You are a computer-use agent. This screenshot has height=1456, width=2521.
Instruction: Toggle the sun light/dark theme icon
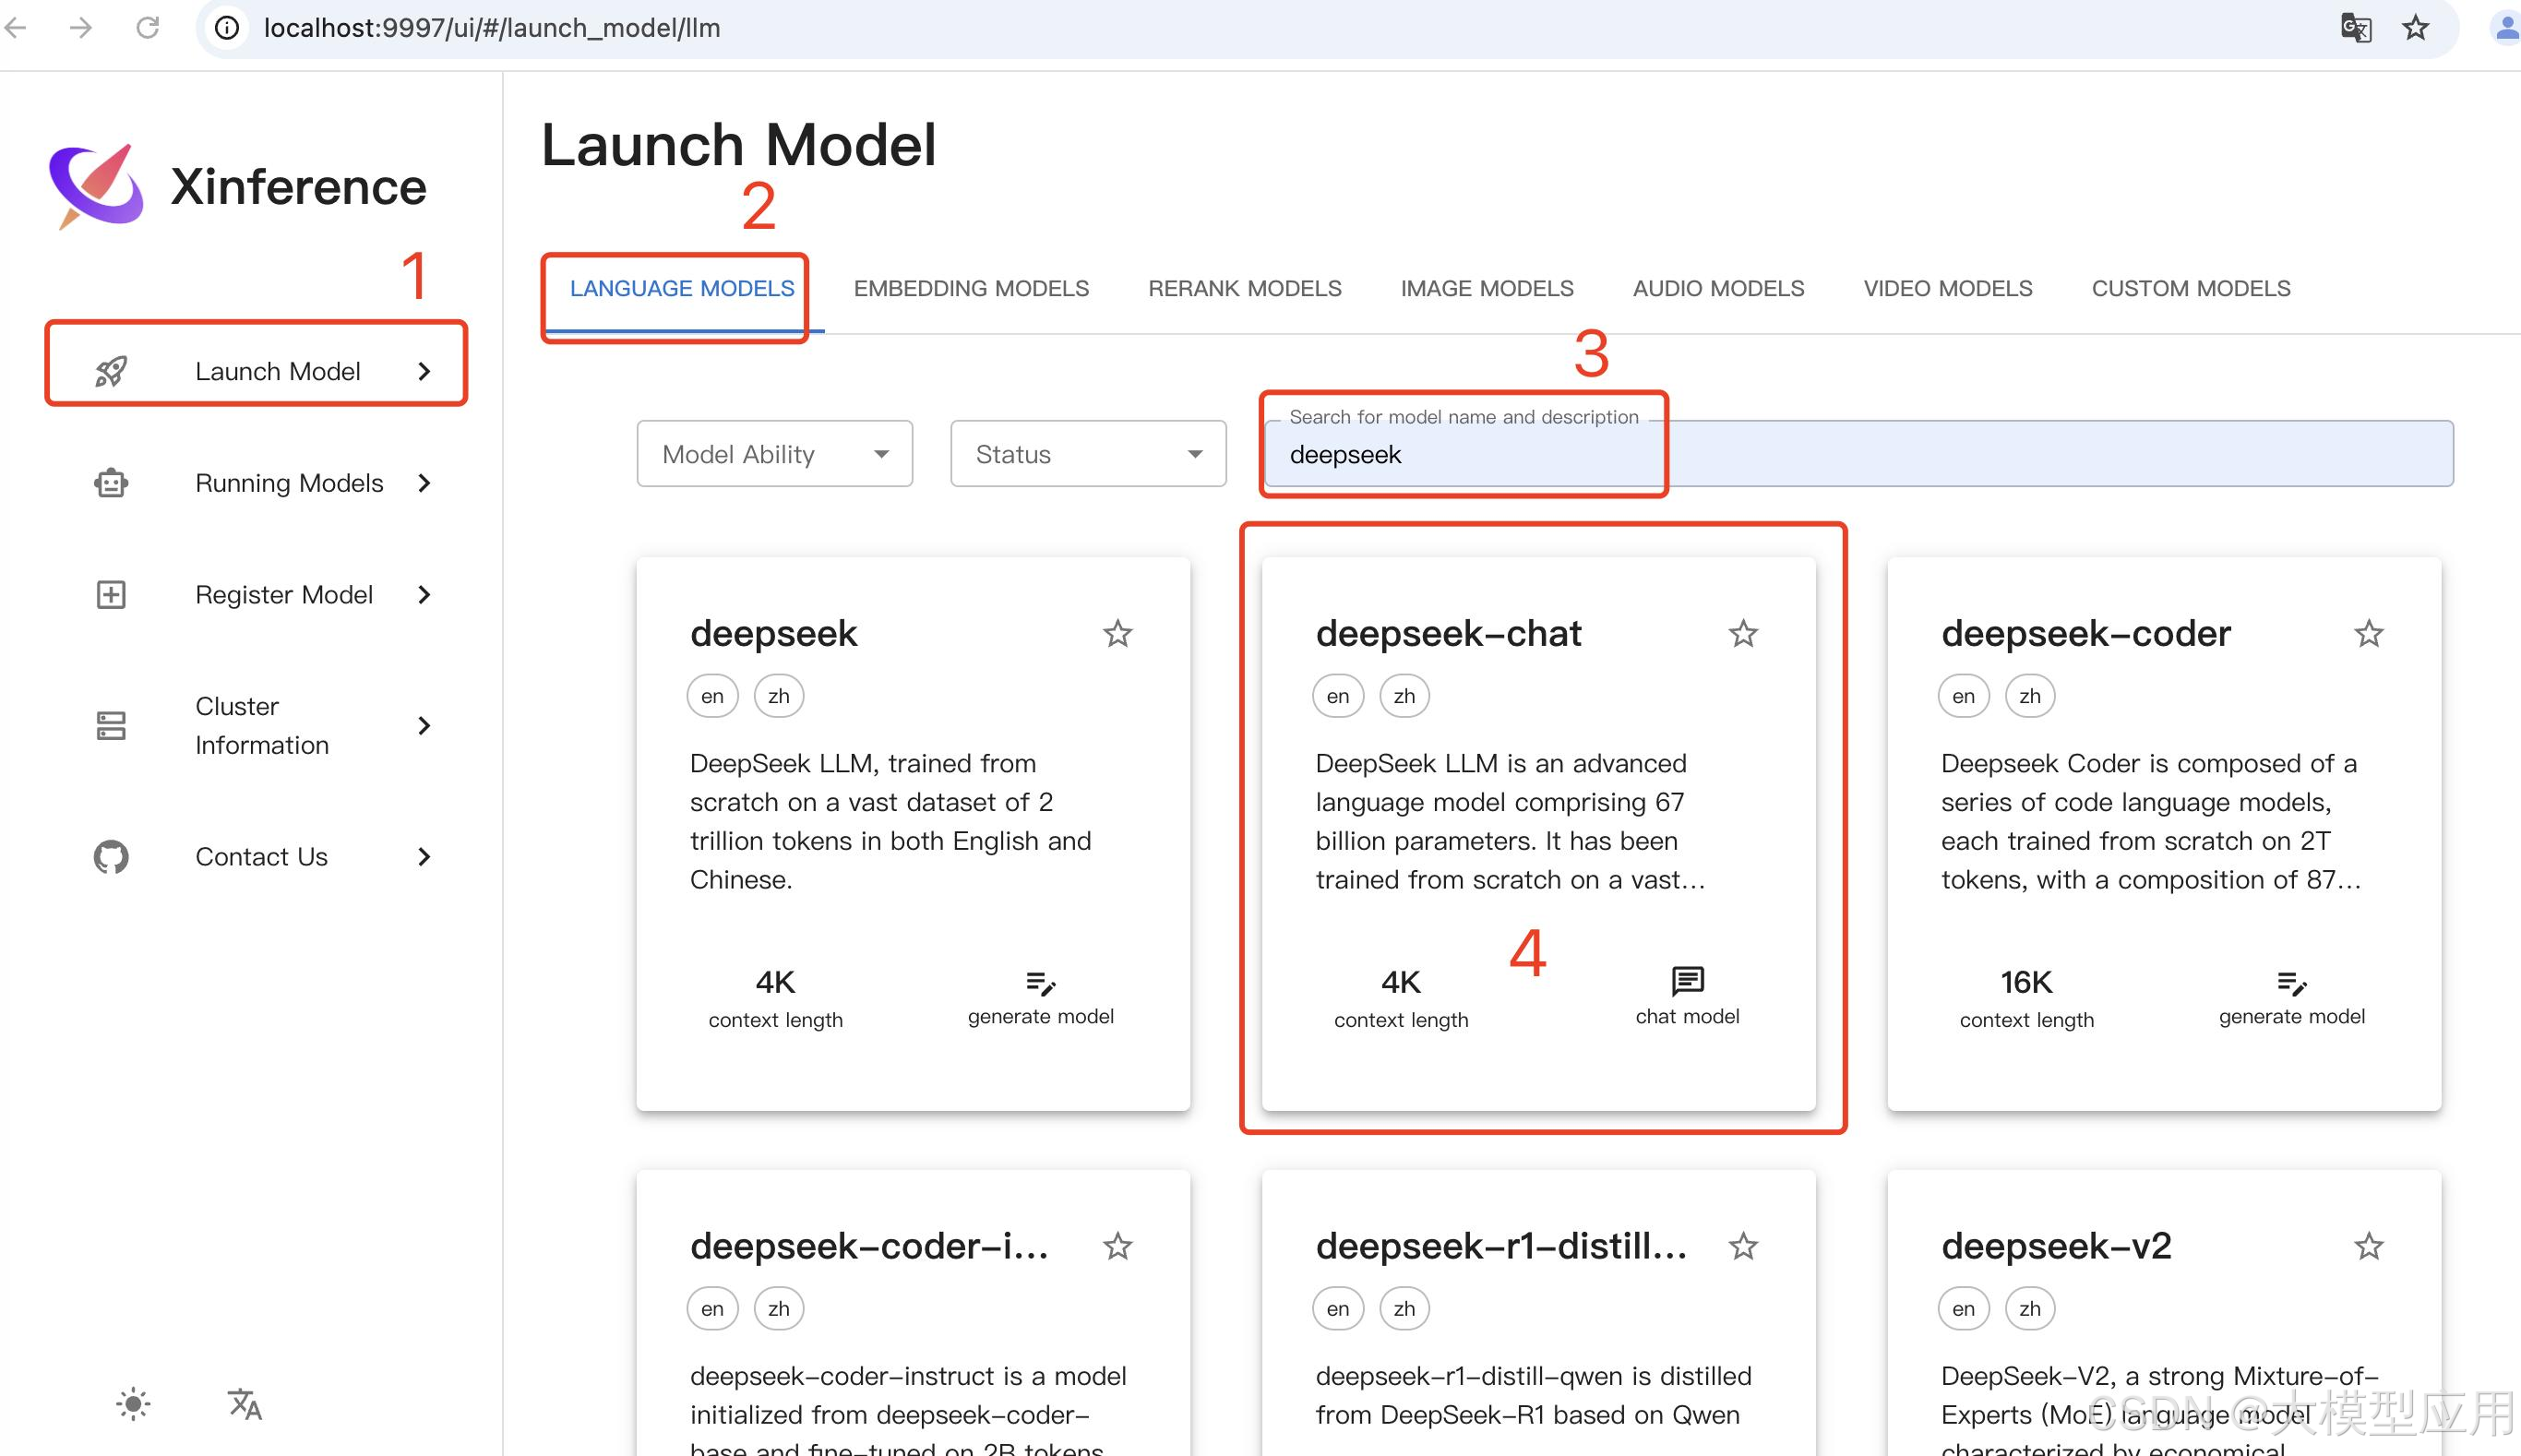pyautogui.click(x=133, y=1404)
